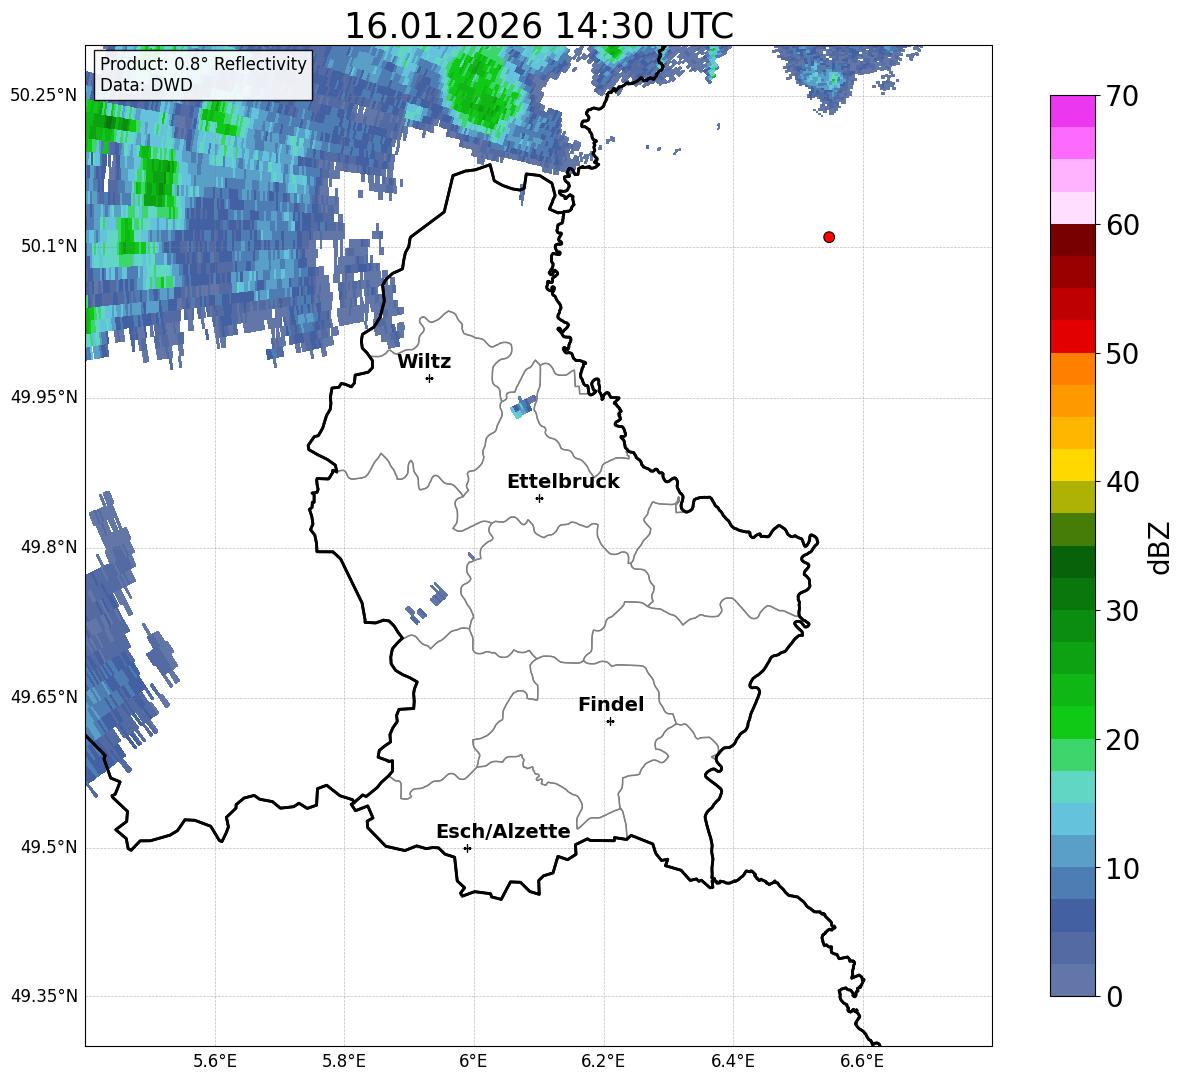Click the 5.8°E longitude label
Viewport: 1184px width, 1081px height.
344,1061
